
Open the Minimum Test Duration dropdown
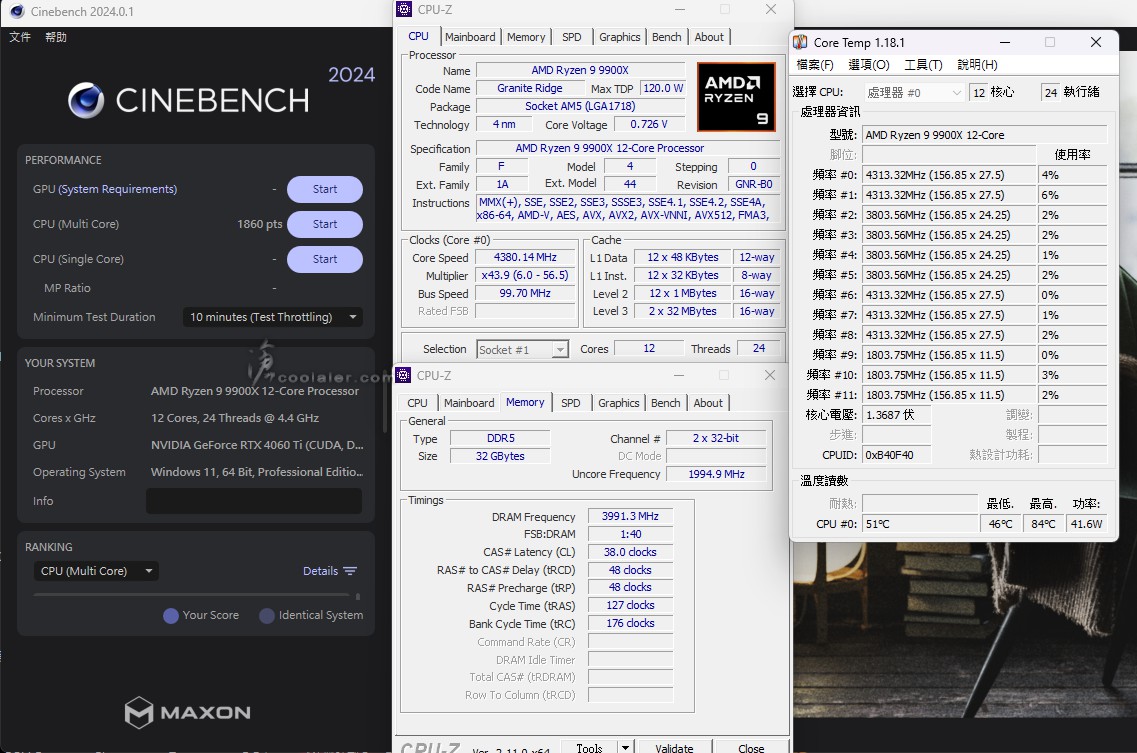click(272, 317)
